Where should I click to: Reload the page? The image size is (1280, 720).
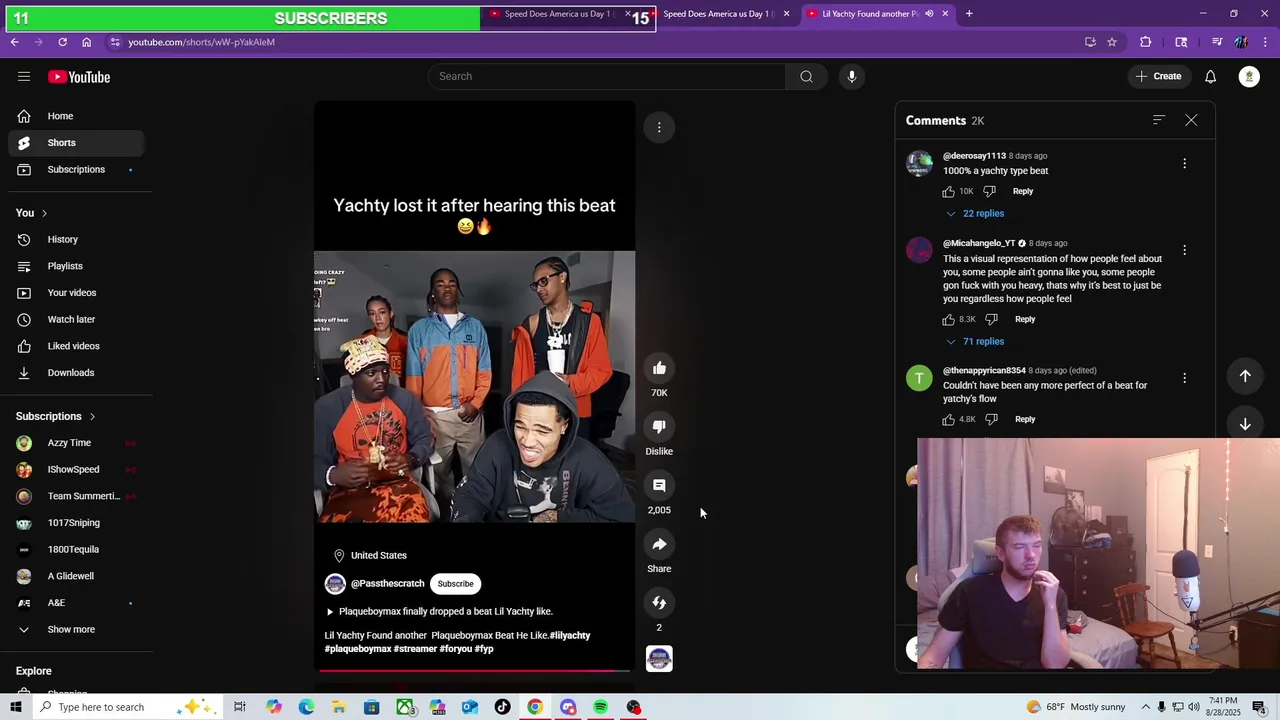[62, 42]
